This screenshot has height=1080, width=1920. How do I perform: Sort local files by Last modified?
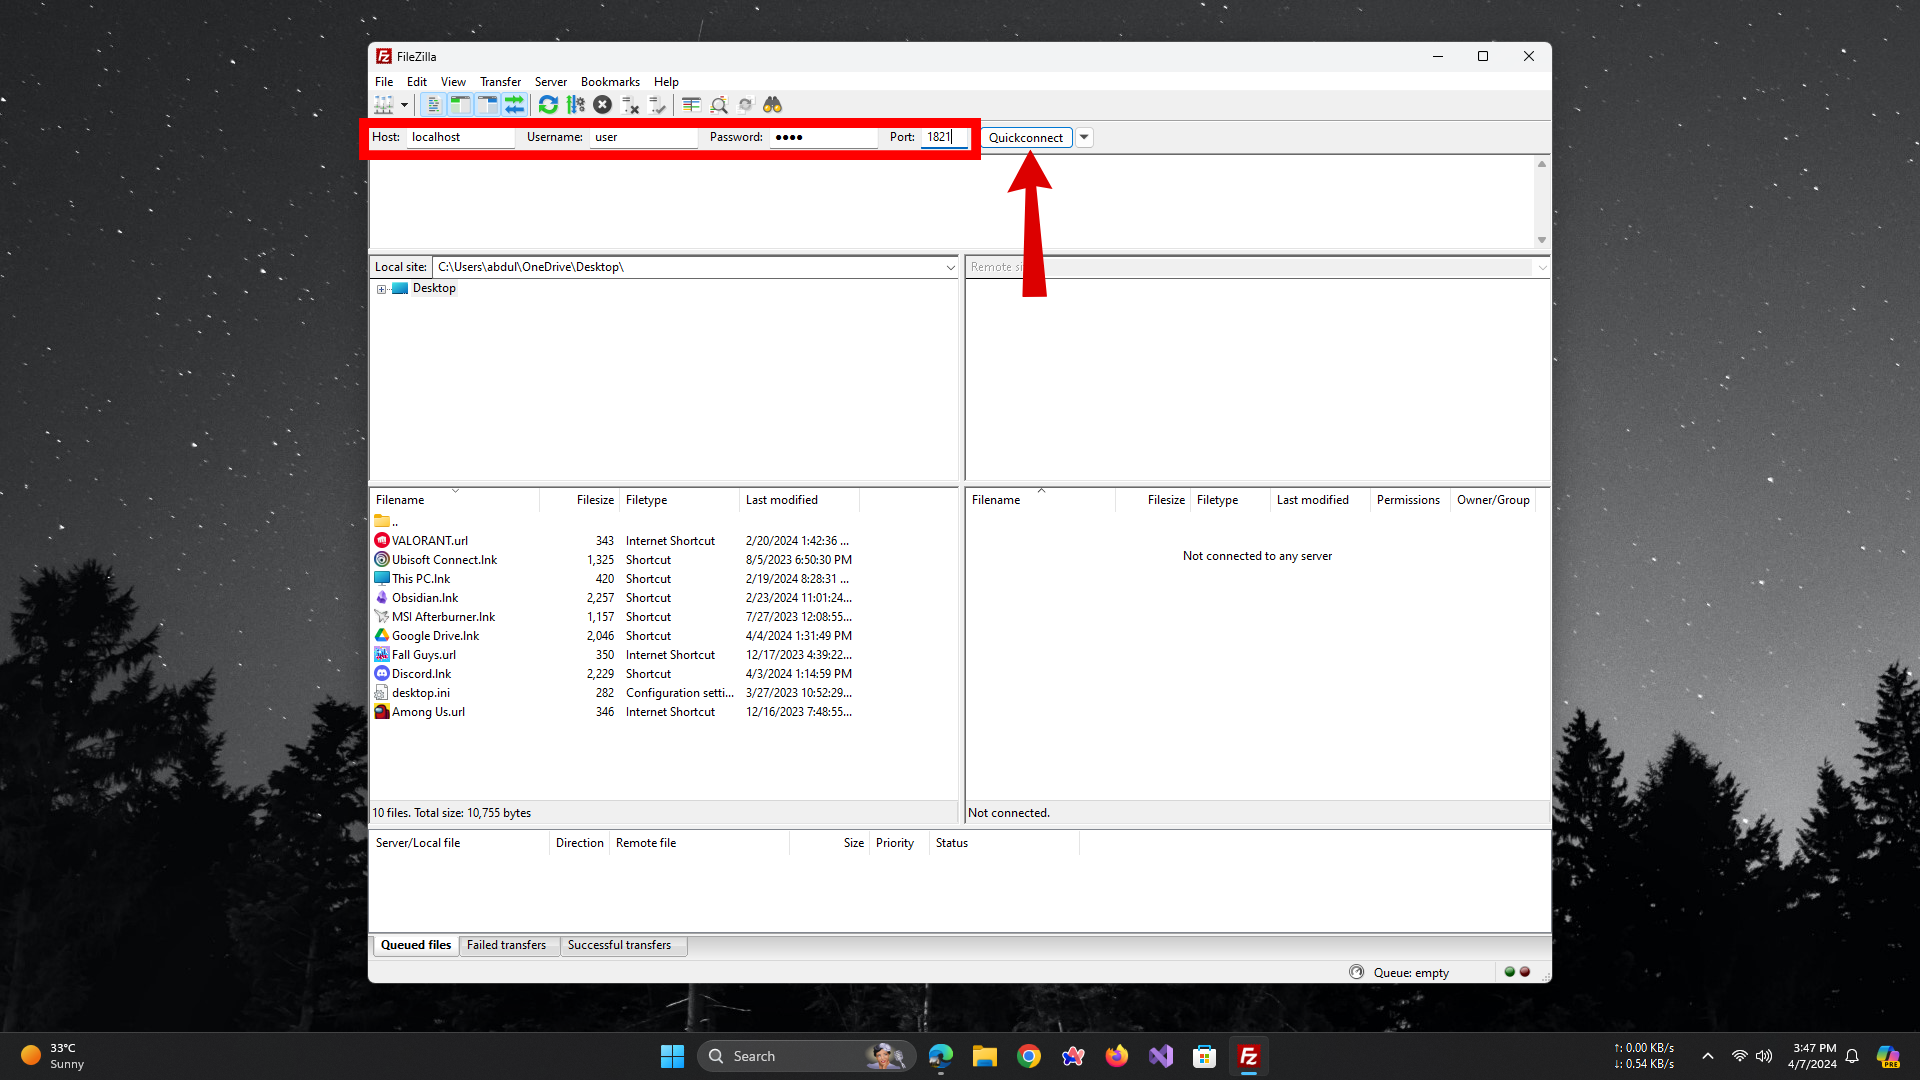(781, 500)
